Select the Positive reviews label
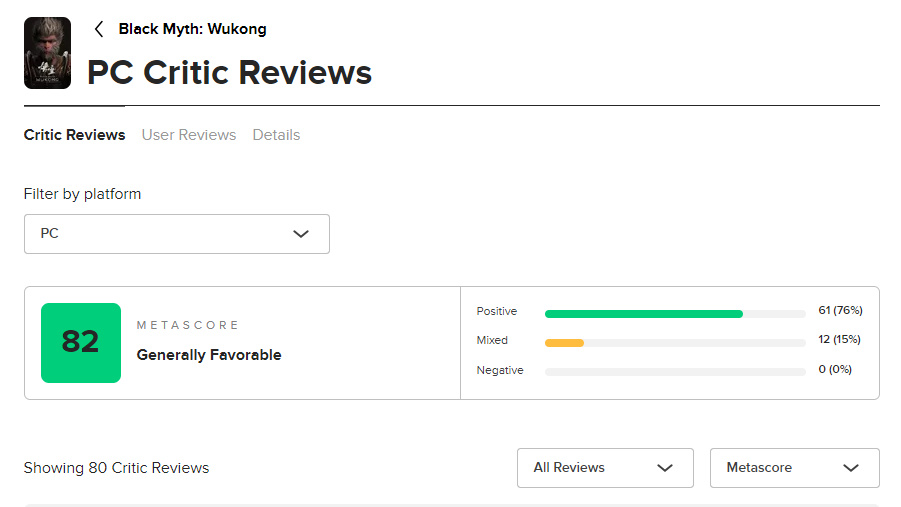 tap(496, 311)
